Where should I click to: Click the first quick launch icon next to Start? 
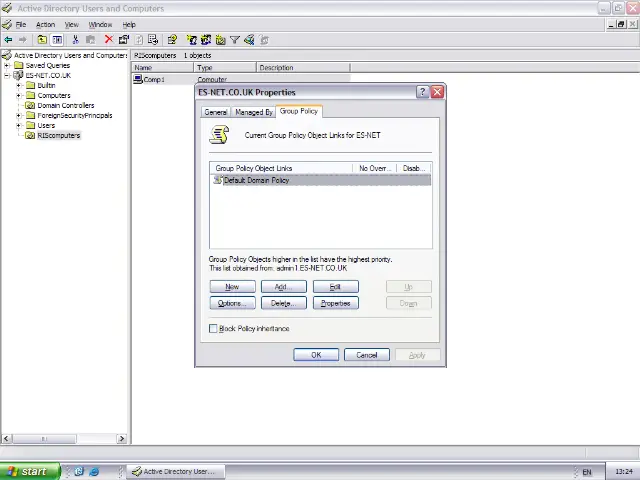point(79,471)
